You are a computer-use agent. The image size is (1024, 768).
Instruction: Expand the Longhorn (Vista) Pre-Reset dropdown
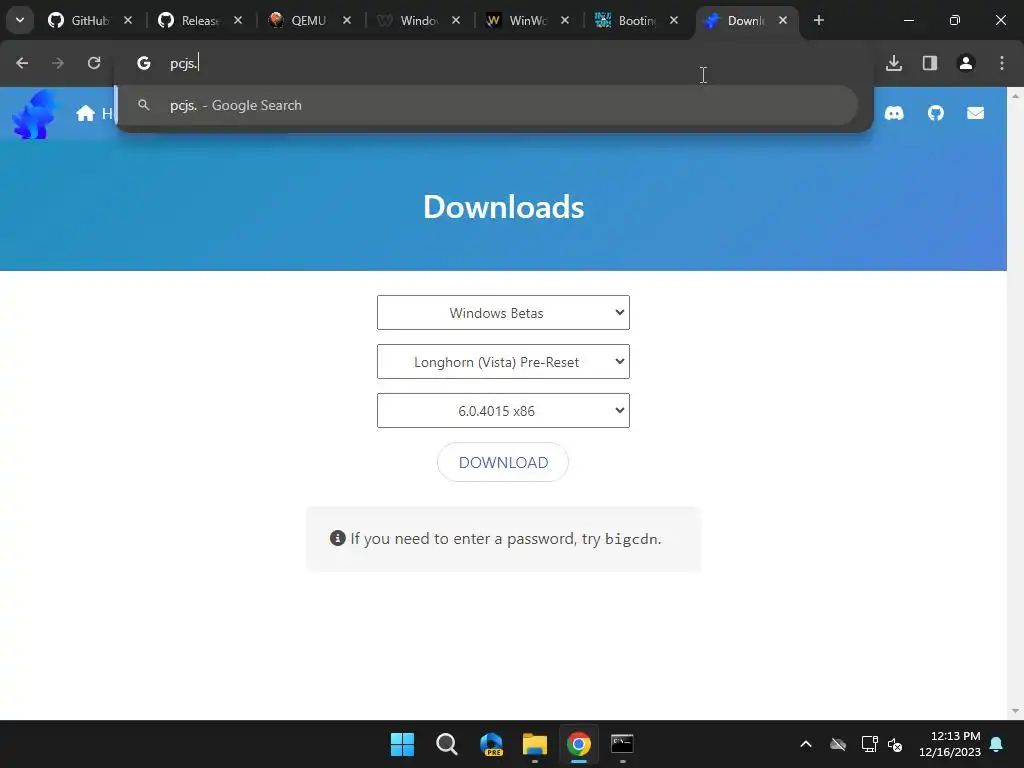pos(503,362)
